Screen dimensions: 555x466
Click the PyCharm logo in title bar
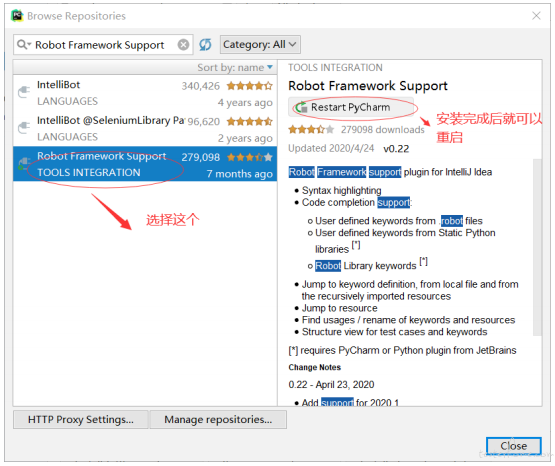pos(17,16)
